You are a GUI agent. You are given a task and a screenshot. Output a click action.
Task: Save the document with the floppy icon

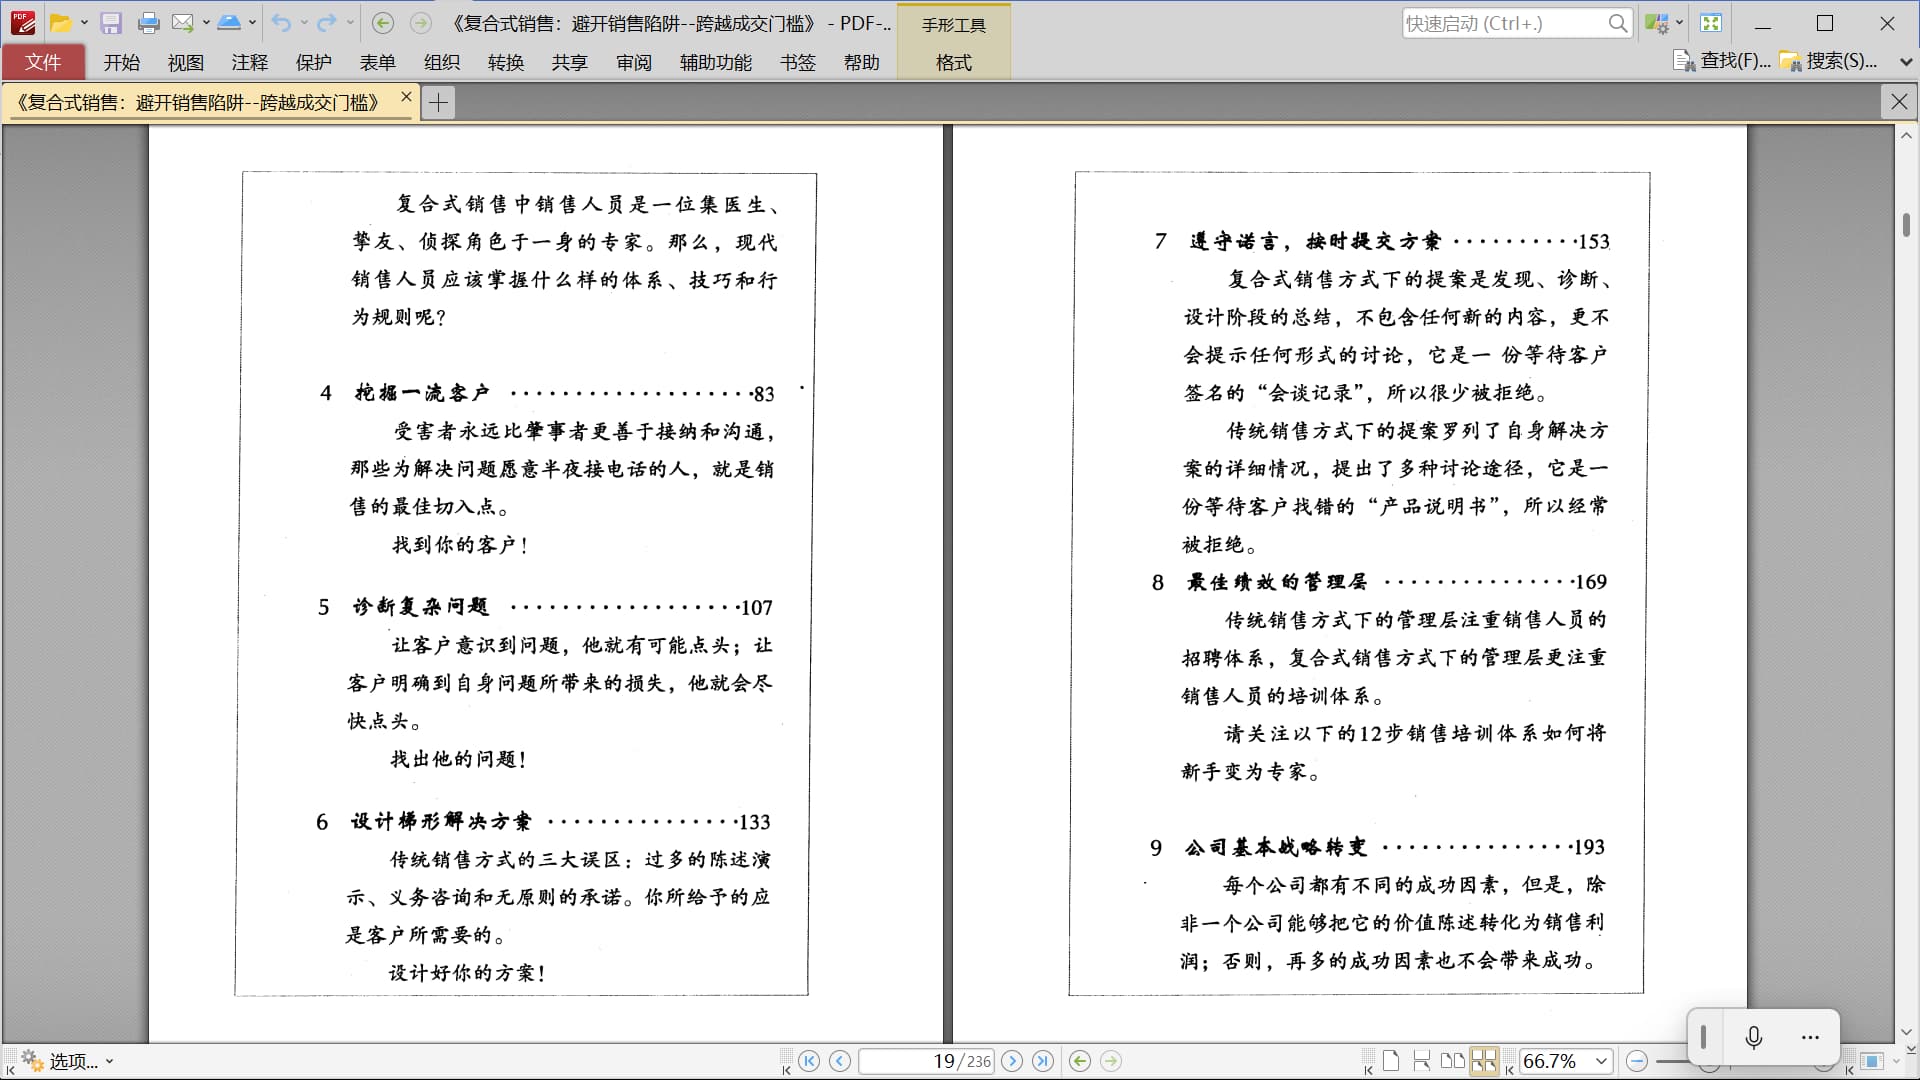click(x=111, y=23)
